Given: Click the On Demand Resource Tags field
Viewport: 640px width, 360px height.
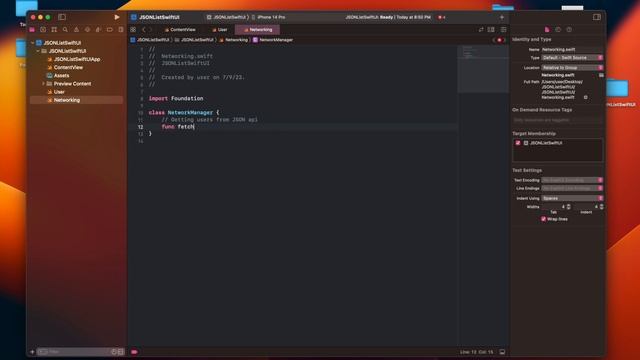Looking at the screenshot, I should click(x=557, y=120).
